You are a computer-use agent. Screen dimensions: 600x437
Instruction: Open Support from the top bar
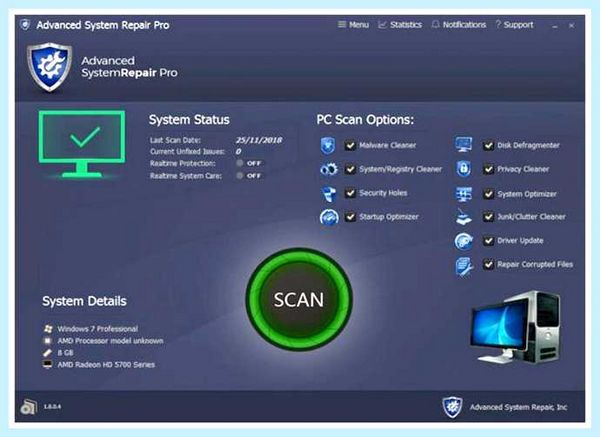[x=514, y=25]
